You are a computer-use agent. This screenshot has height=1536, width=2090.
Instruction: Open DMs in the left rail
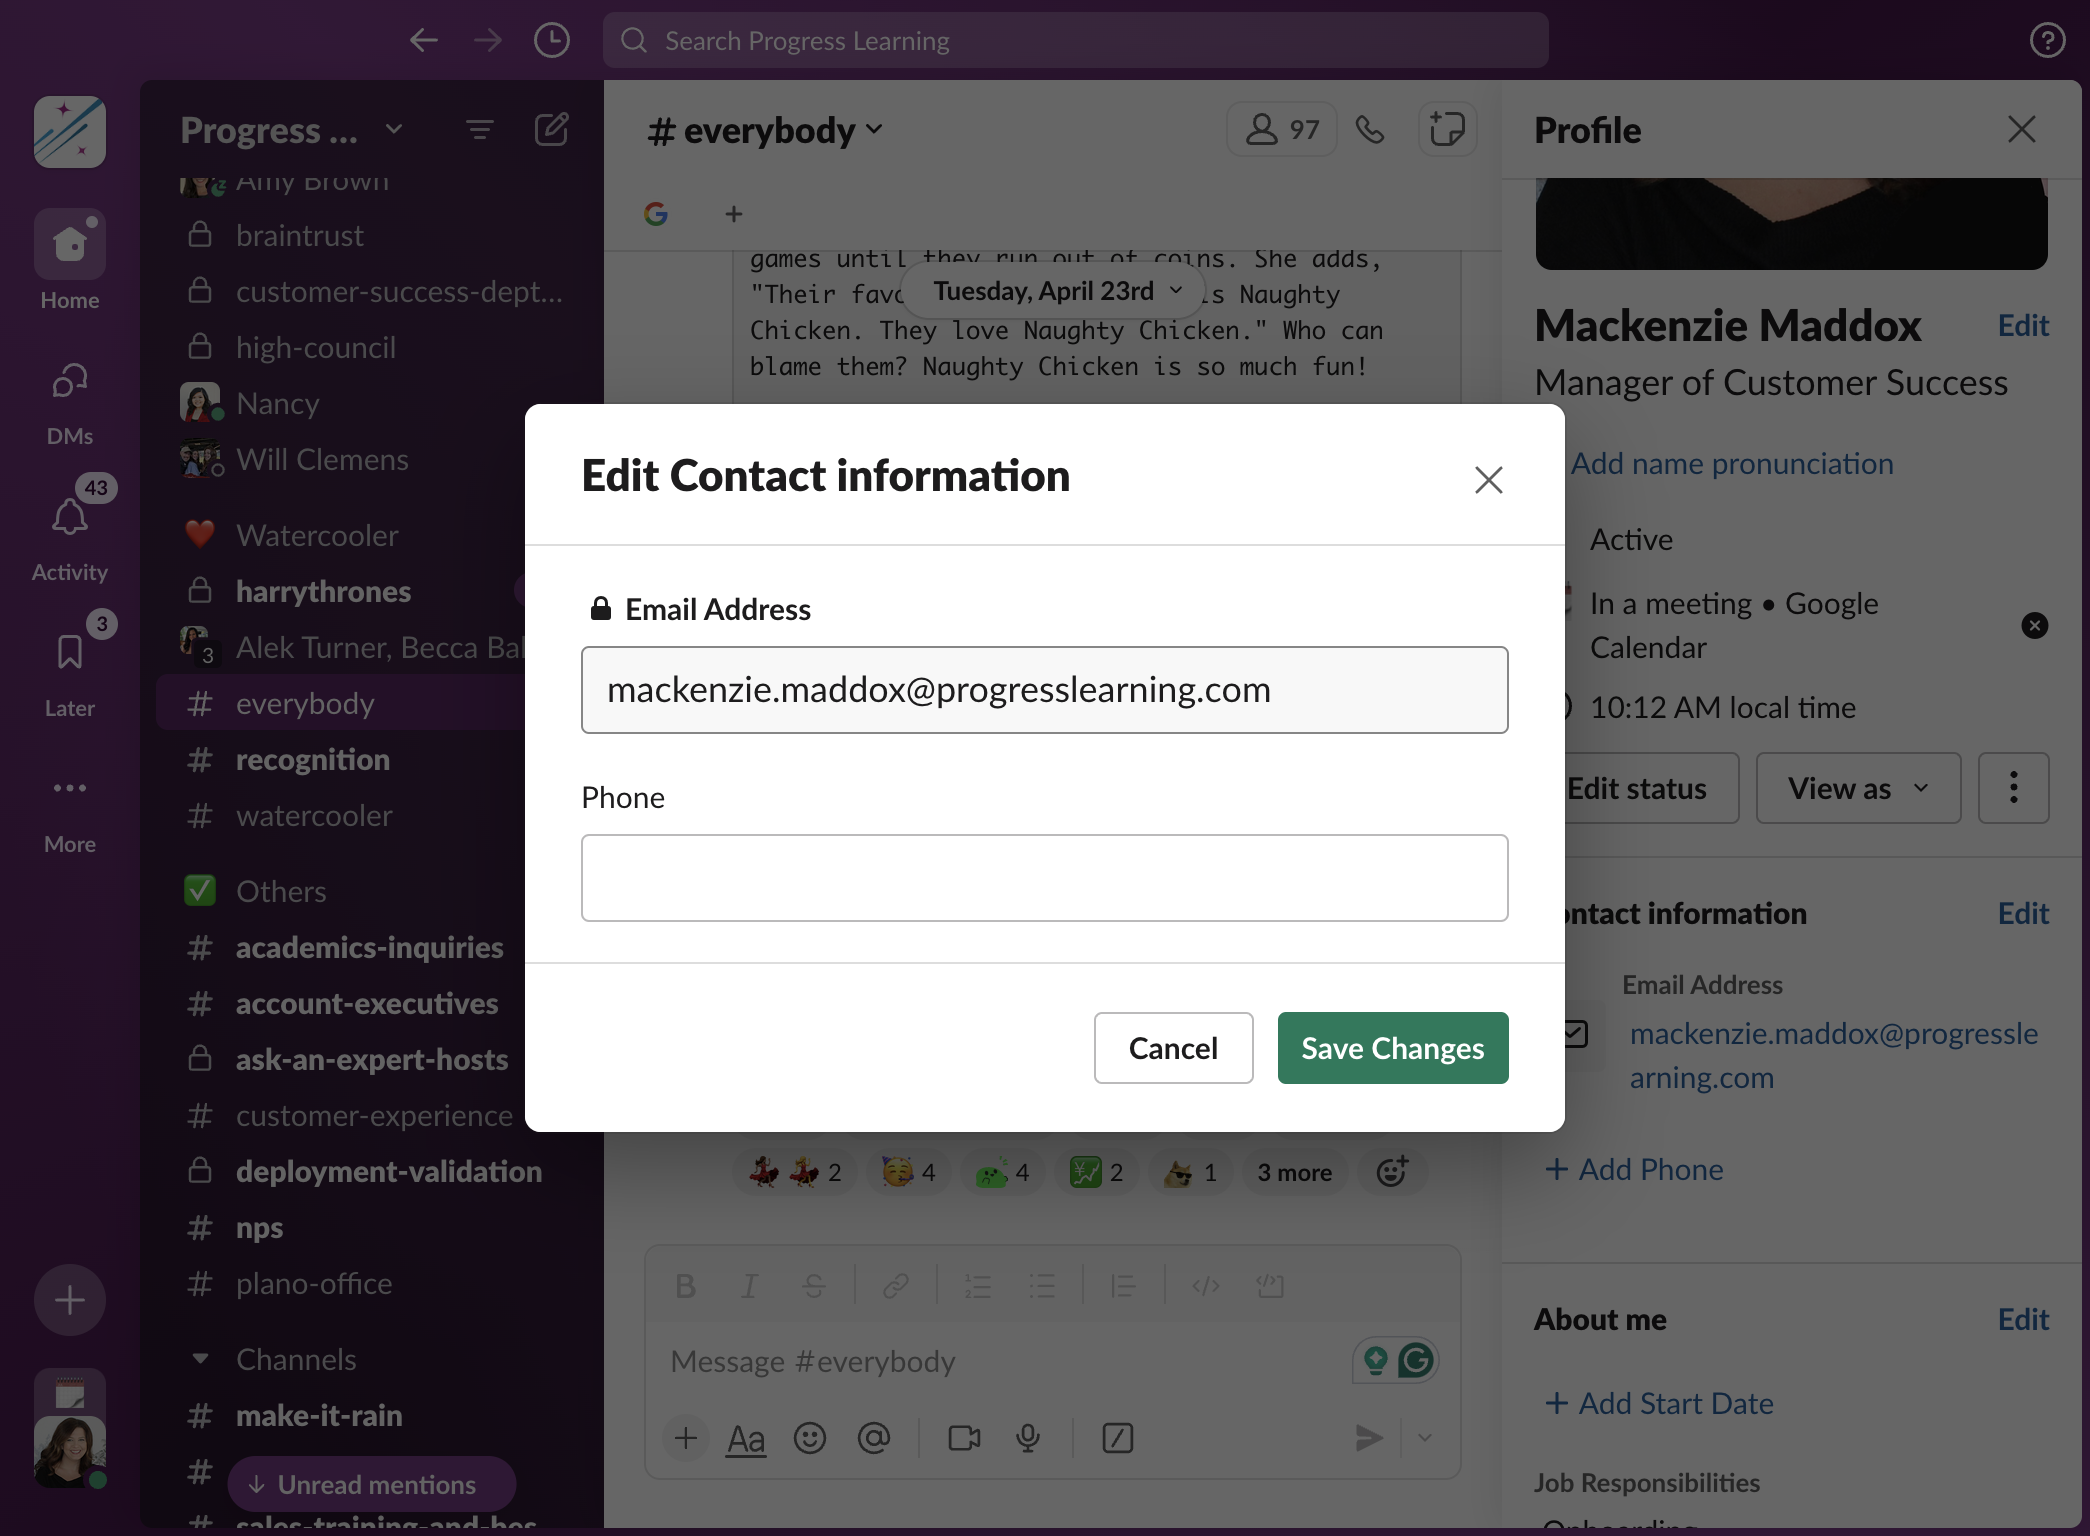click(70, 402)
